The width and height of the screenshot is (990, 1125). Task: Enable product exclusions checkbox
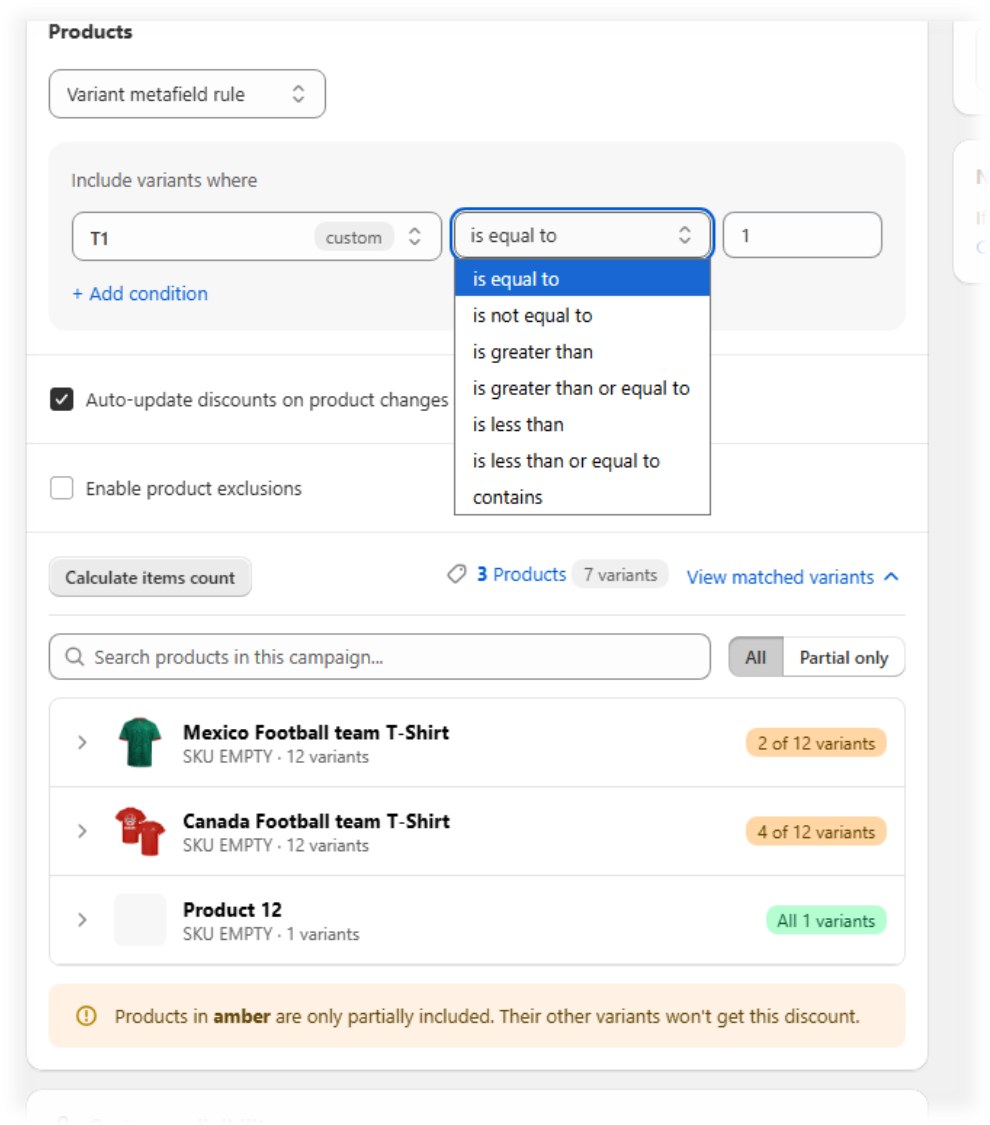coord(62,488)
